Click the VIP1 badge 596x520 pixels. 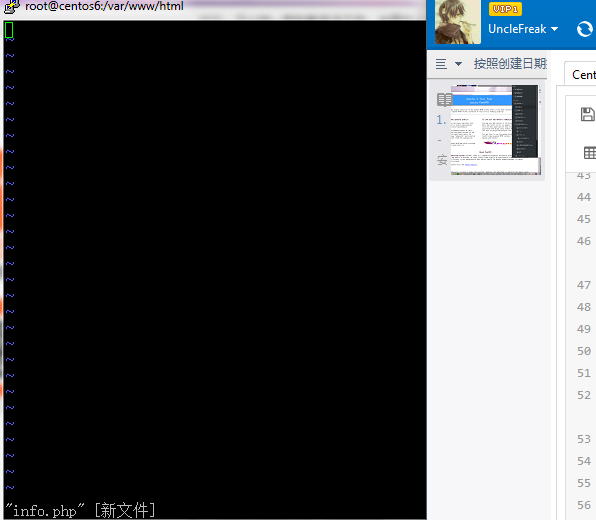click(505, 9)
